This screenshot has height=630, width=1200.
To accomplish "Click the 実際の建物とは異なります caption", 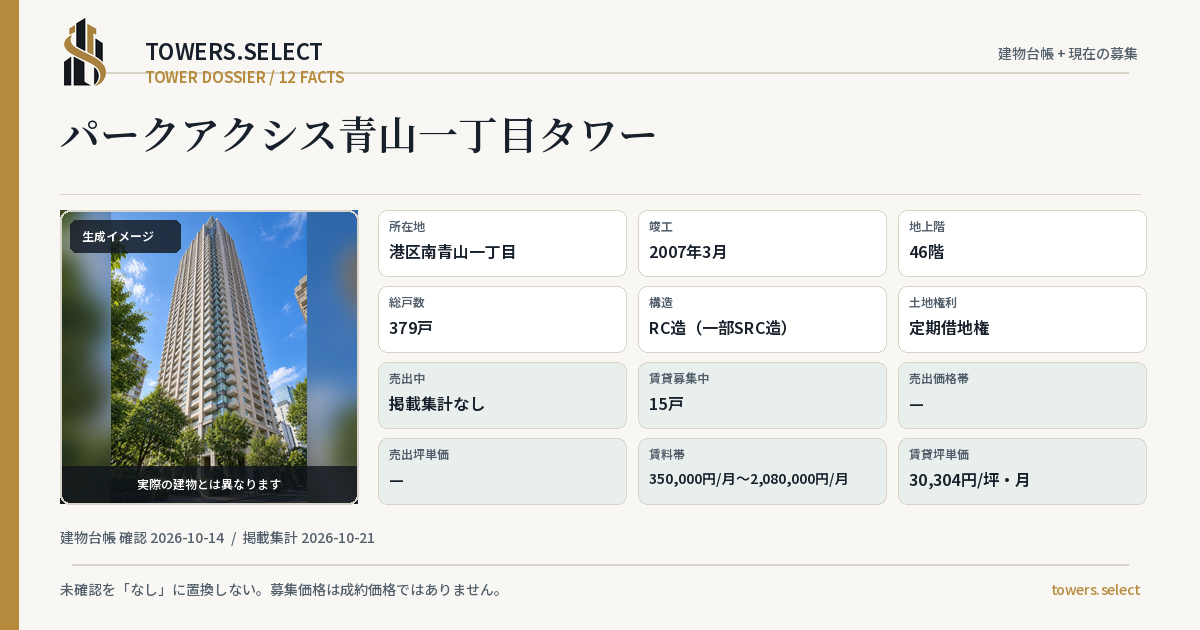I will (209, 484).
